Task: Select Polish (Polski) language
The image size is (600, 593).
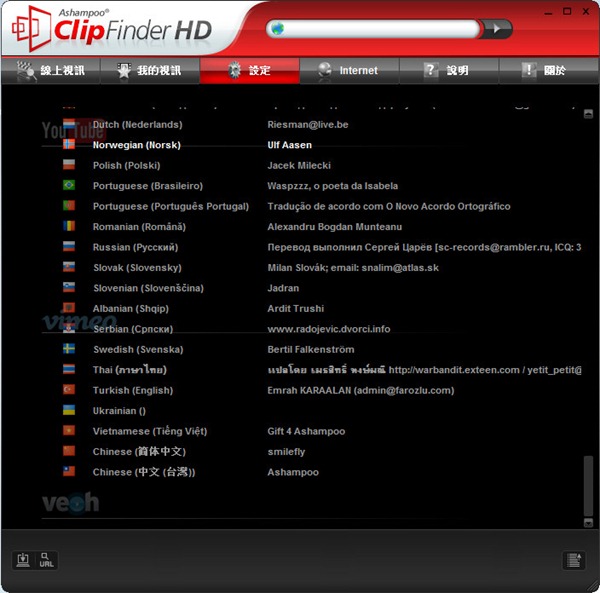Action: click(x=126, y=165)
